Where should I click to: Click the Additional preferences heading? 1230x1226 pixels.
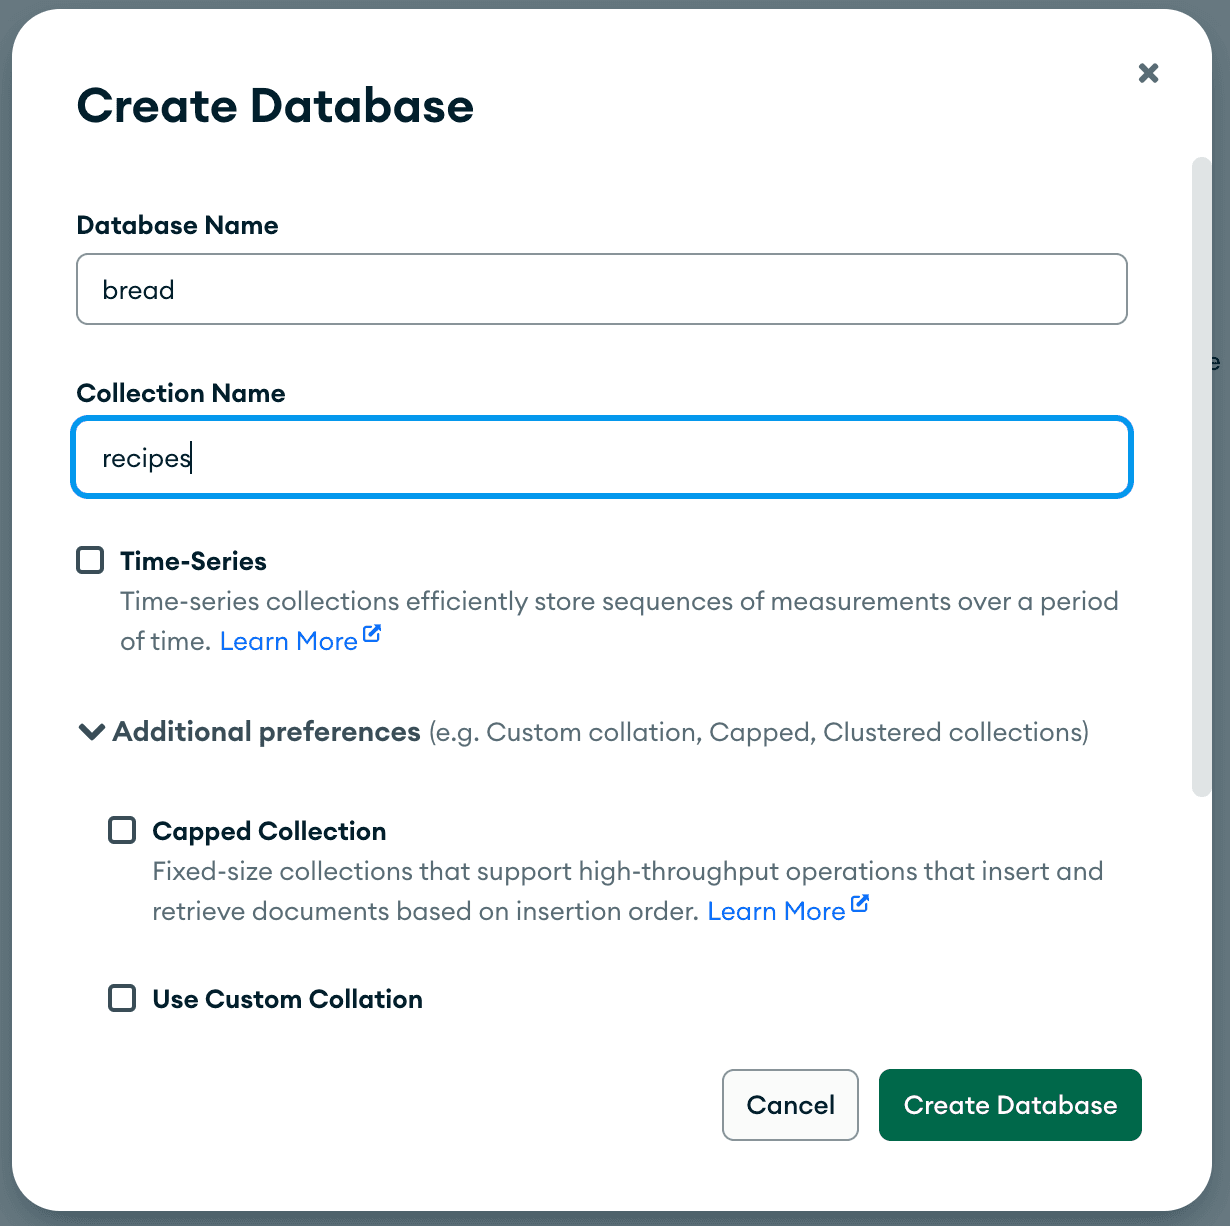tap(265, 731)
